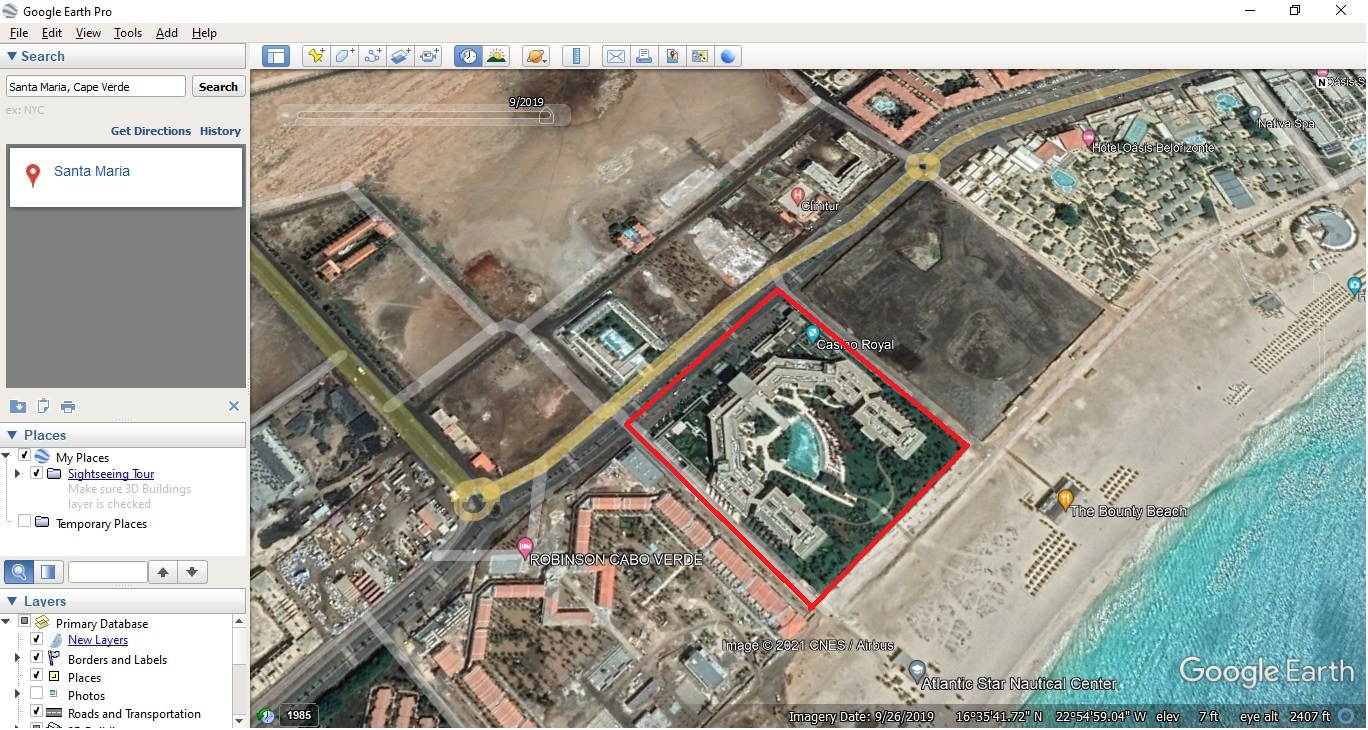Click the Add Folder icon under search results
The width and height of the screenshot is (1368, 730).
tap(18, 406)
